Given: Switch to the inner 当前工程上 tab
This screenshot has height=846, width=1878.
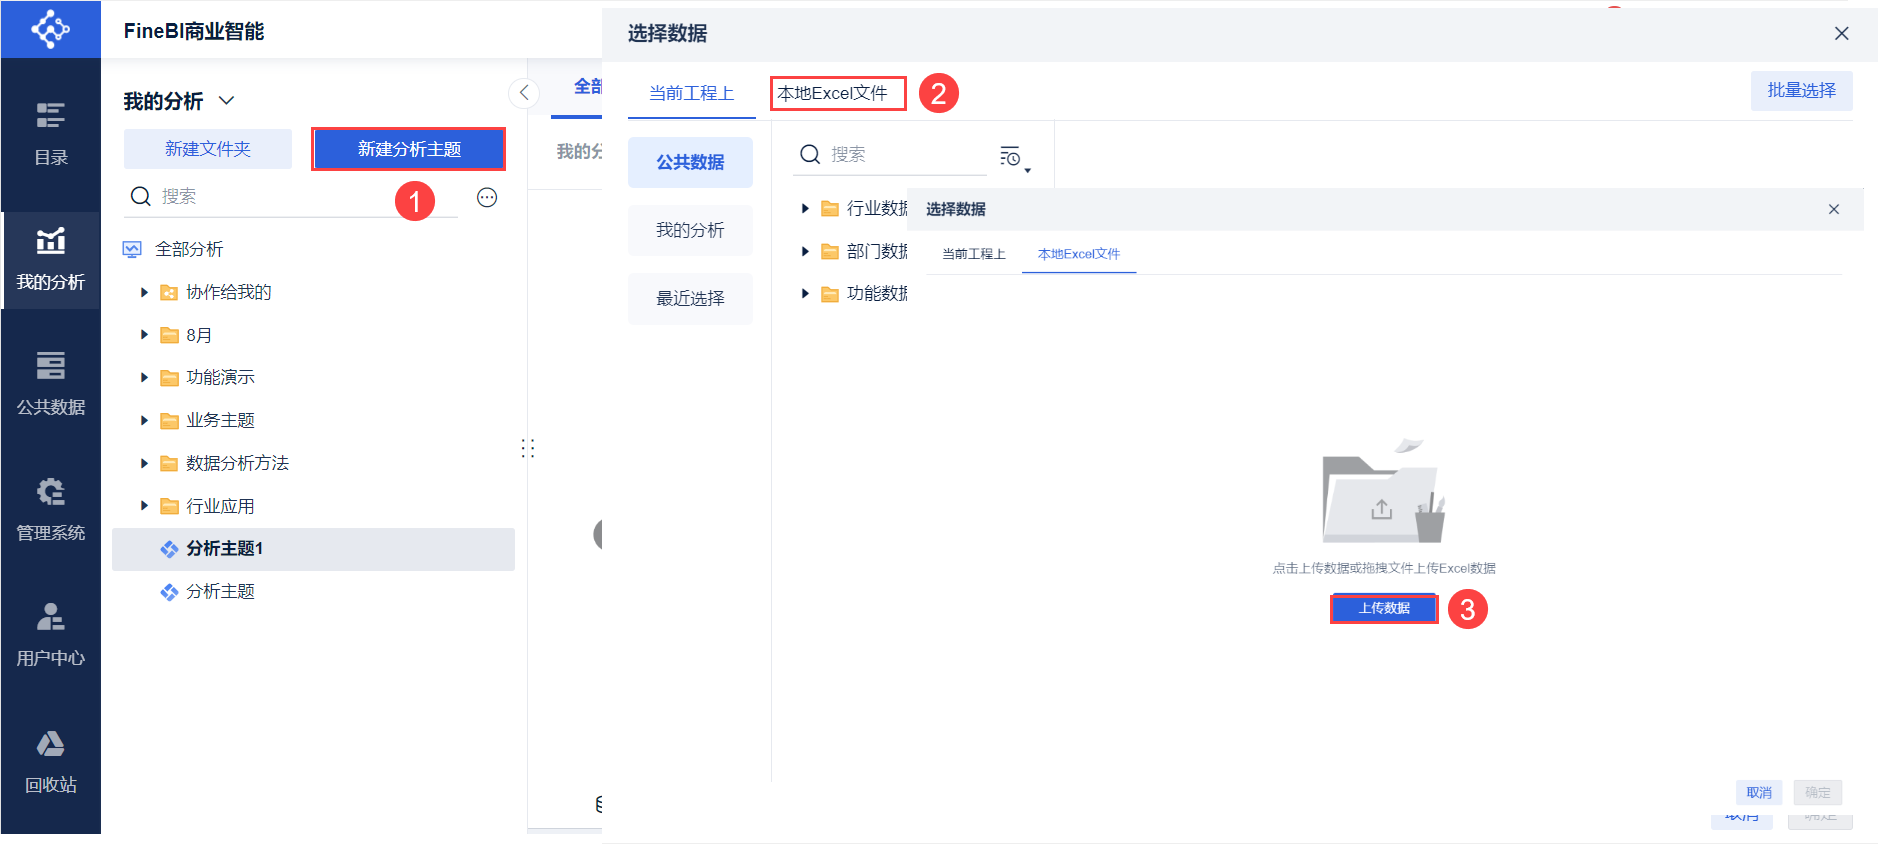Looking at the screenshot, I should click(x=974, y=254).
